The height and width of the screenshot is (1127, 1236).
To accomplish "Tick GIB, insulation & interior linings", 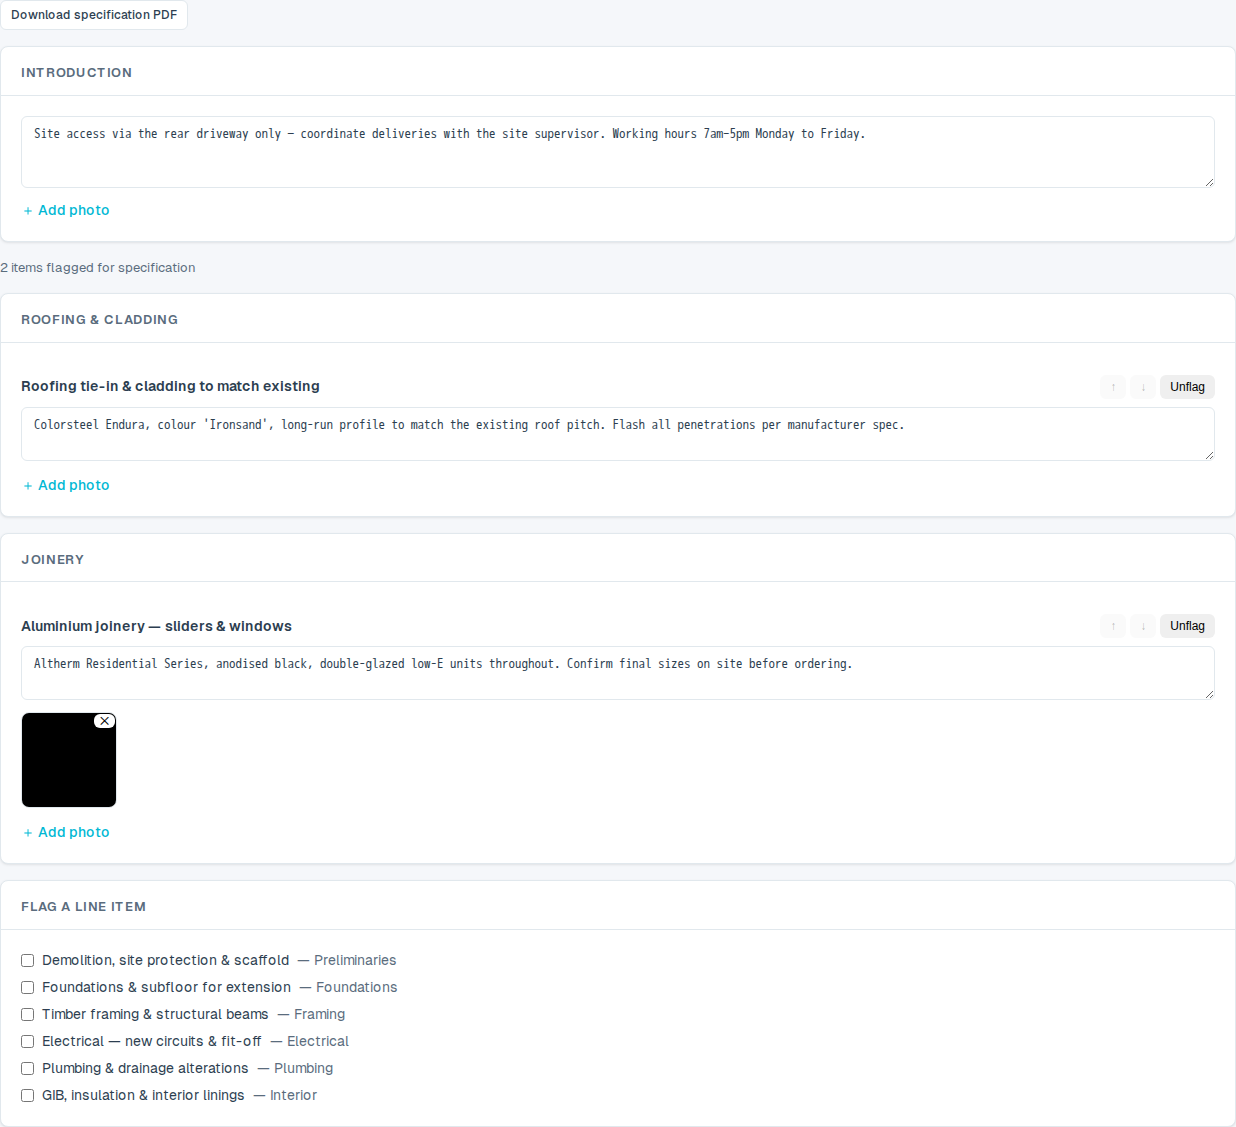I will [x=28, y=1095].
